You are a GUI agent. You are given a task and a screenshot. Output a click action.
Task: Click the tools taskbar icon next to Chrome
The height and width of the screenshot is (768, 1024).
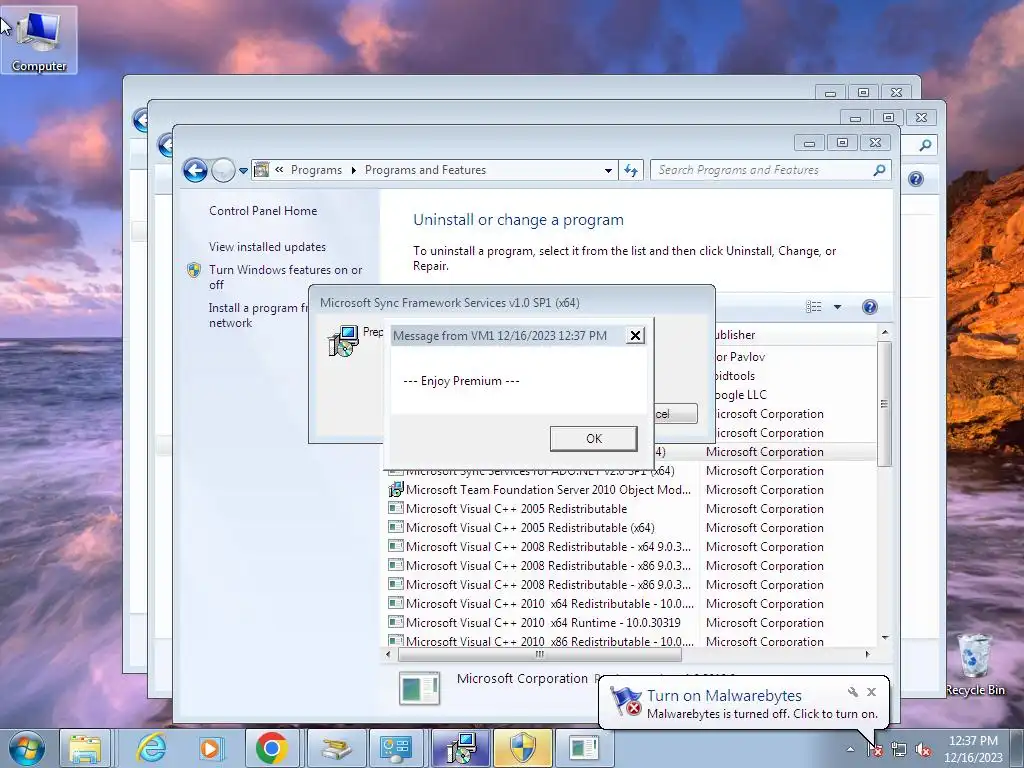pos(336,748)
